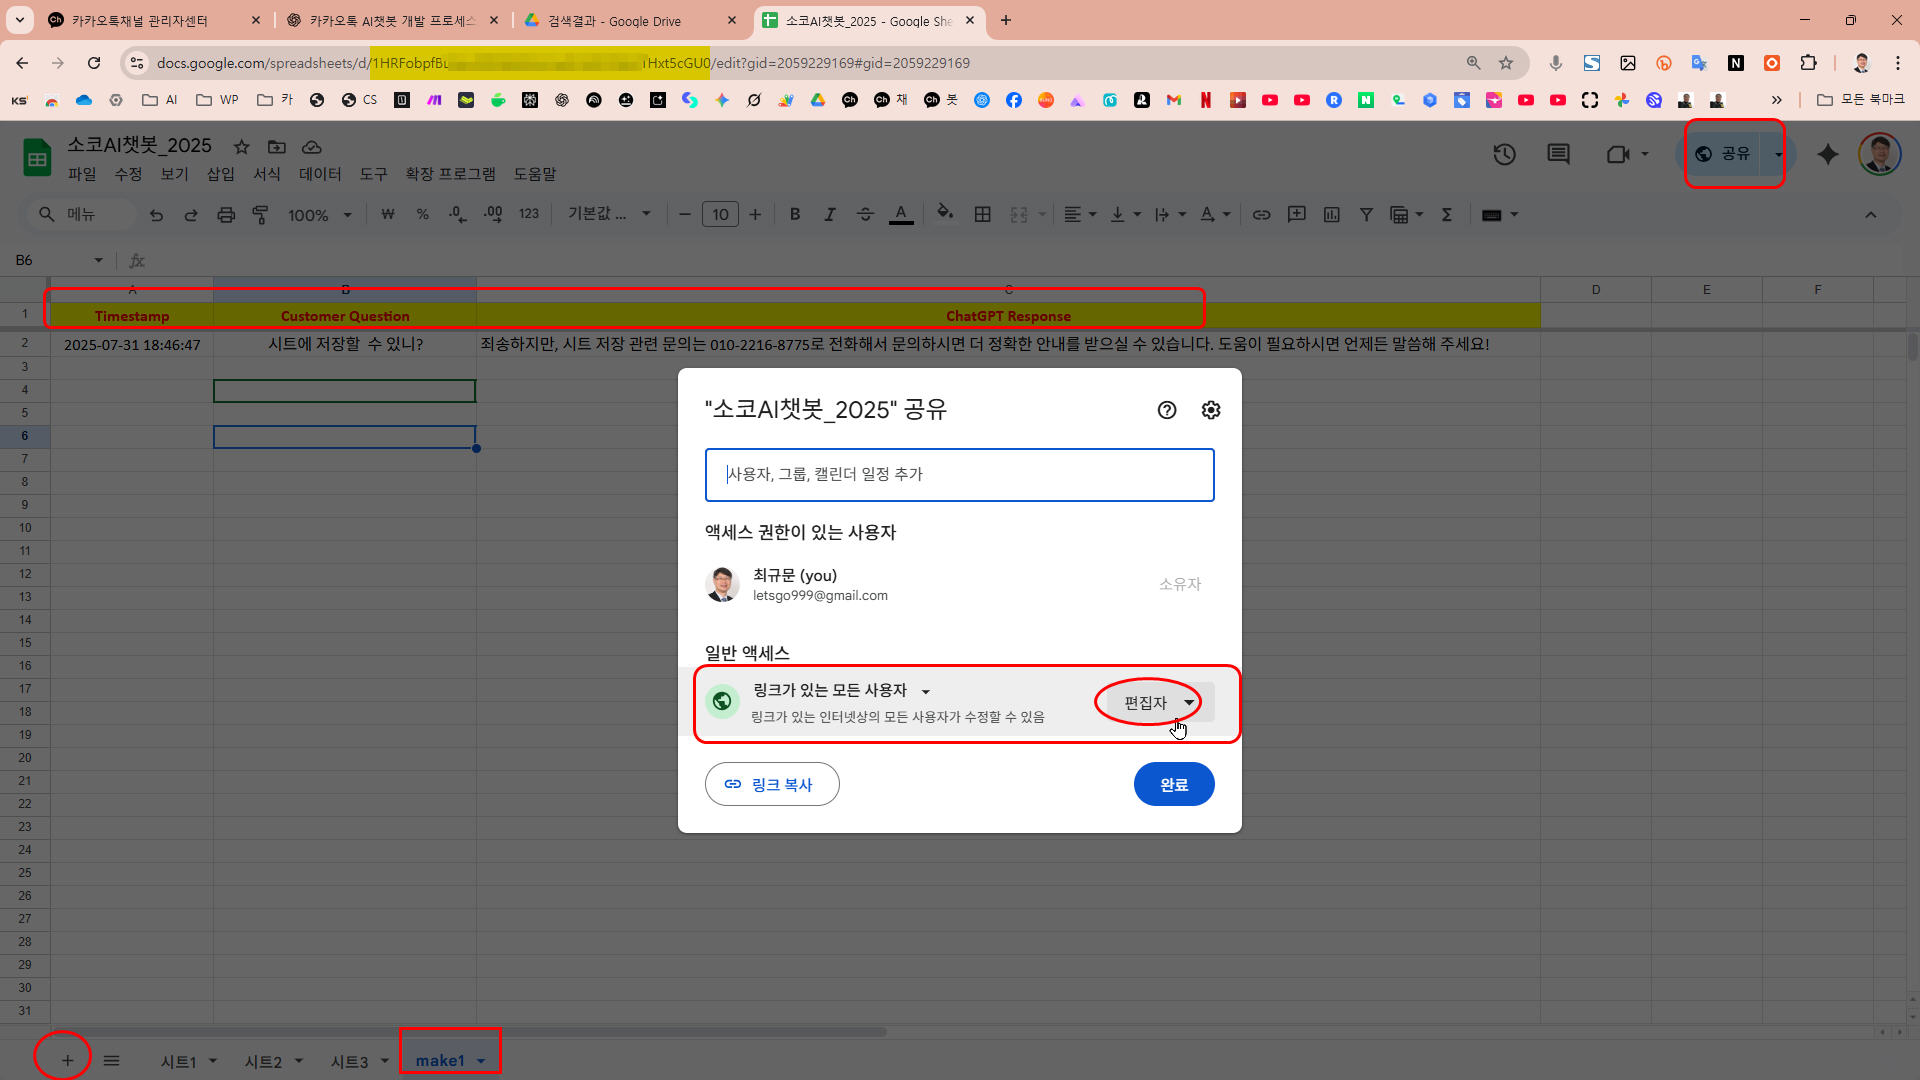Screen dimensions: 1920x1080
Task: Star the spreadsheet document
Action: tap(241, 147)
